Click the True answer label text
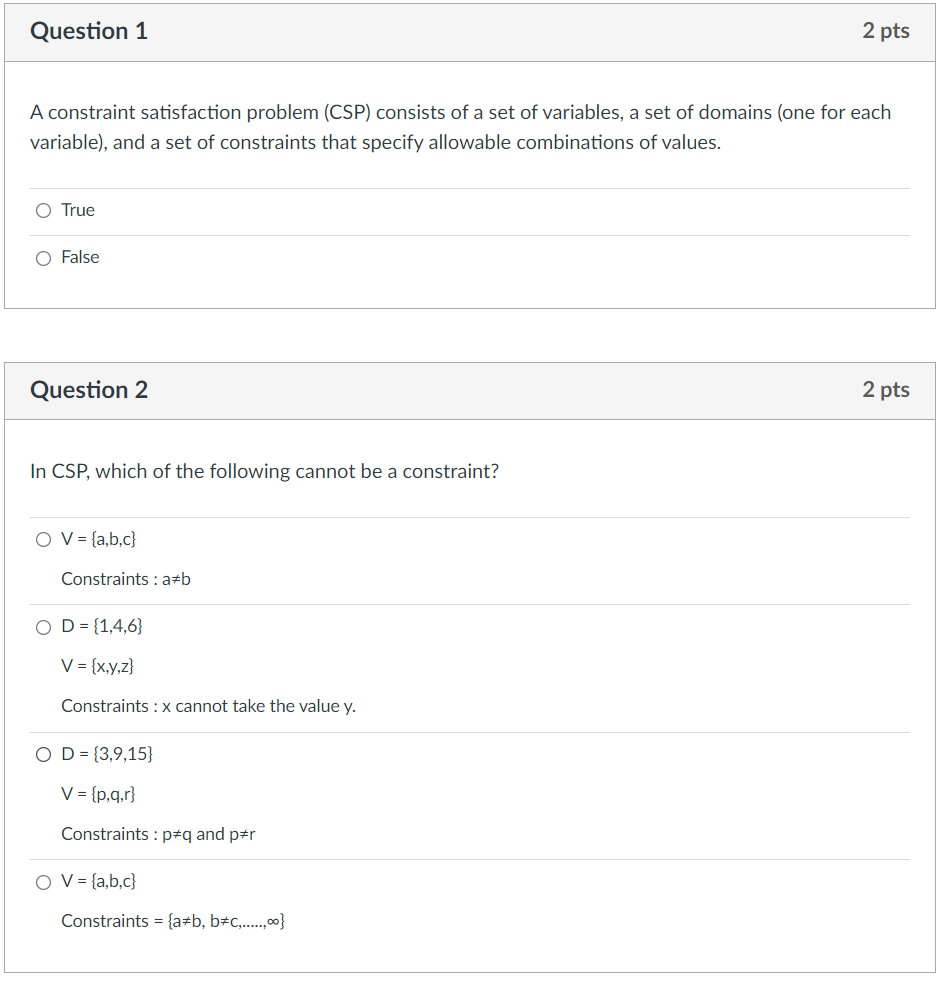The image size is (940, 981). coord(77,210)
